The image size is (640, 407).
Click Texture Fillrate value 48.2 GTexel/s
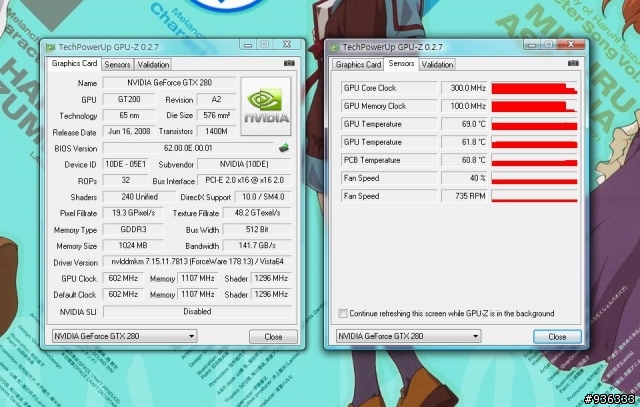coord(257,213)
